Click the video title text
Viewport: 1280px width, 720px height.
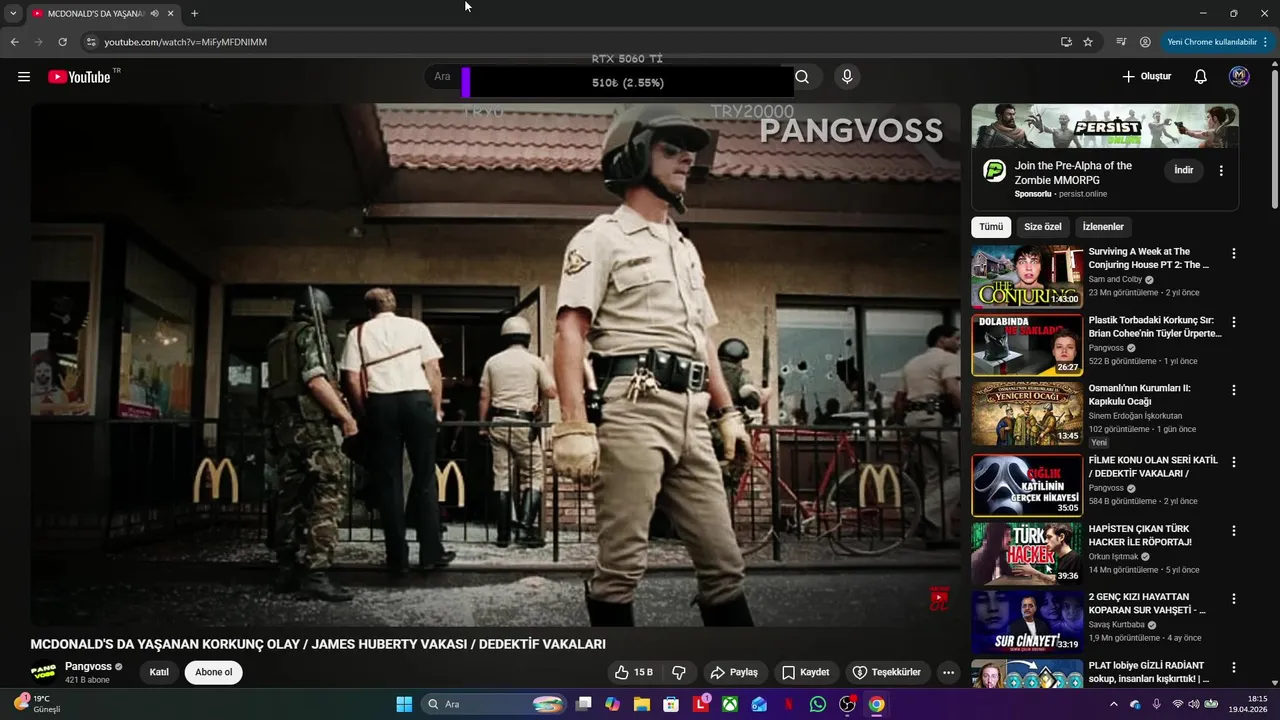pos(318,644)
